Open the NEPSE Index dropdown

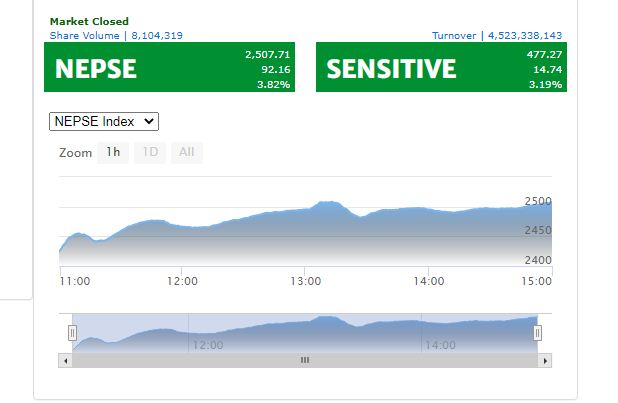(104, 121)
